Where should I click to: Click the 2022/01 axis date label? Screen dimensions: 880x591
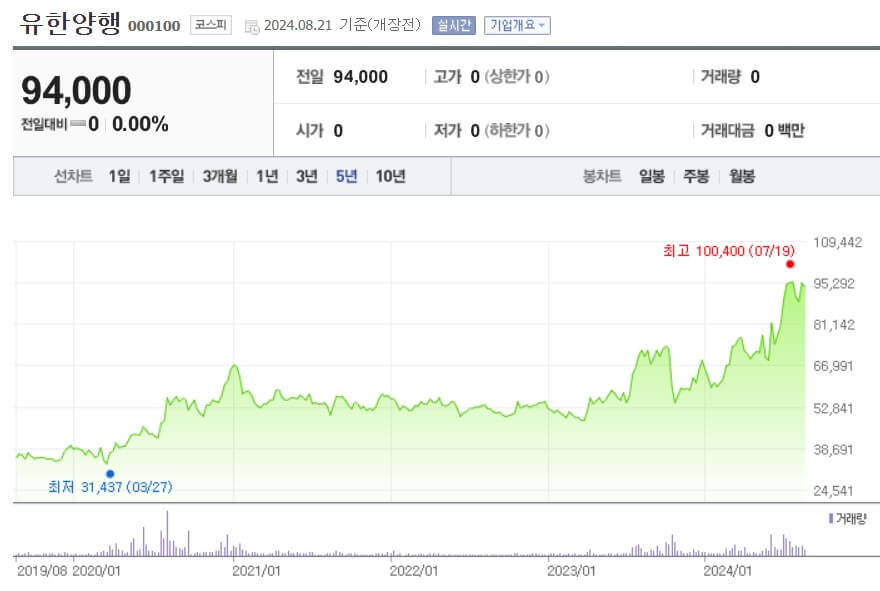click(x=414, y=571)
